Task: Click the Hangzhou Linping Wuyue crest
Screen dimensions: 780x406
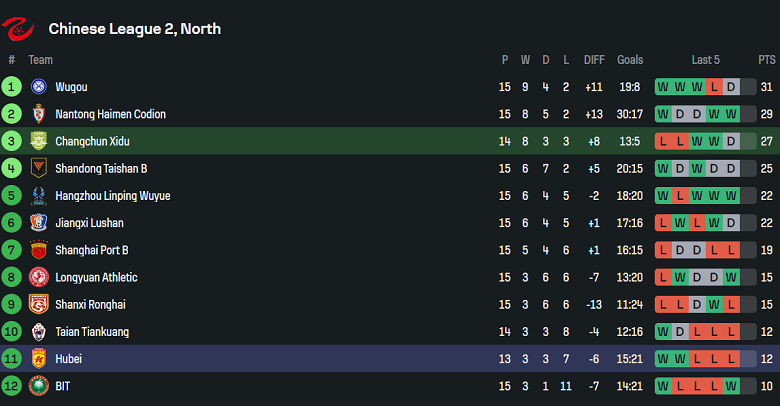Action: click(39, 196)
